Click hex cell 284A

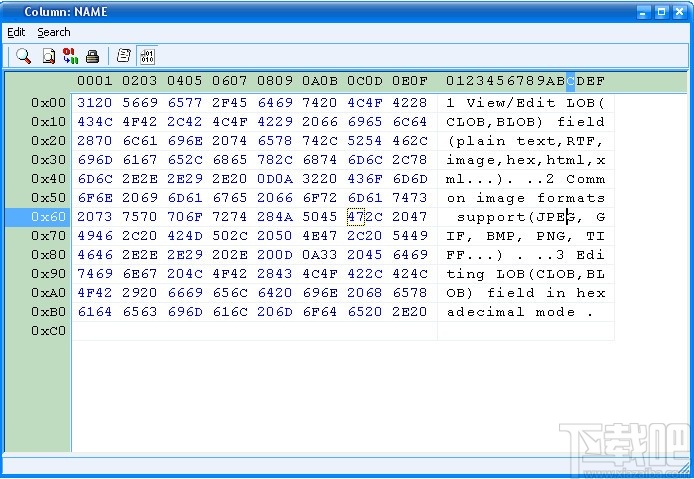coord(274,217)
